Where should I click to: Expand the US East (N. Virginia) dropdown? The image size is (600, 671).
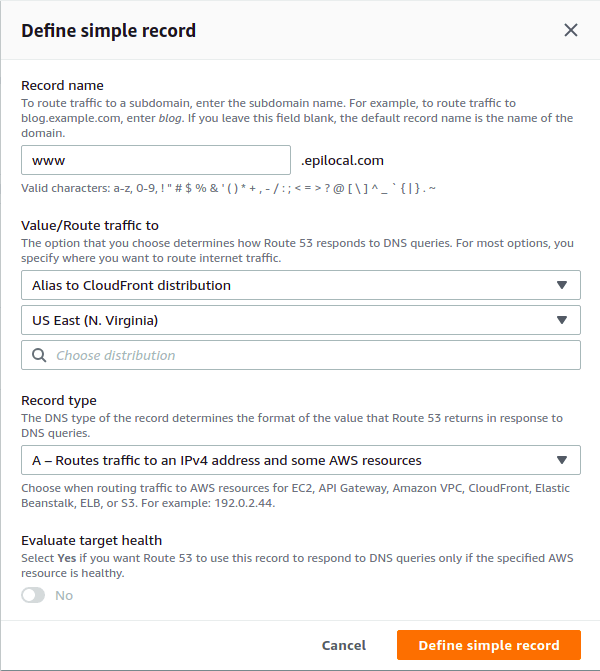click(x=290, y=320)
